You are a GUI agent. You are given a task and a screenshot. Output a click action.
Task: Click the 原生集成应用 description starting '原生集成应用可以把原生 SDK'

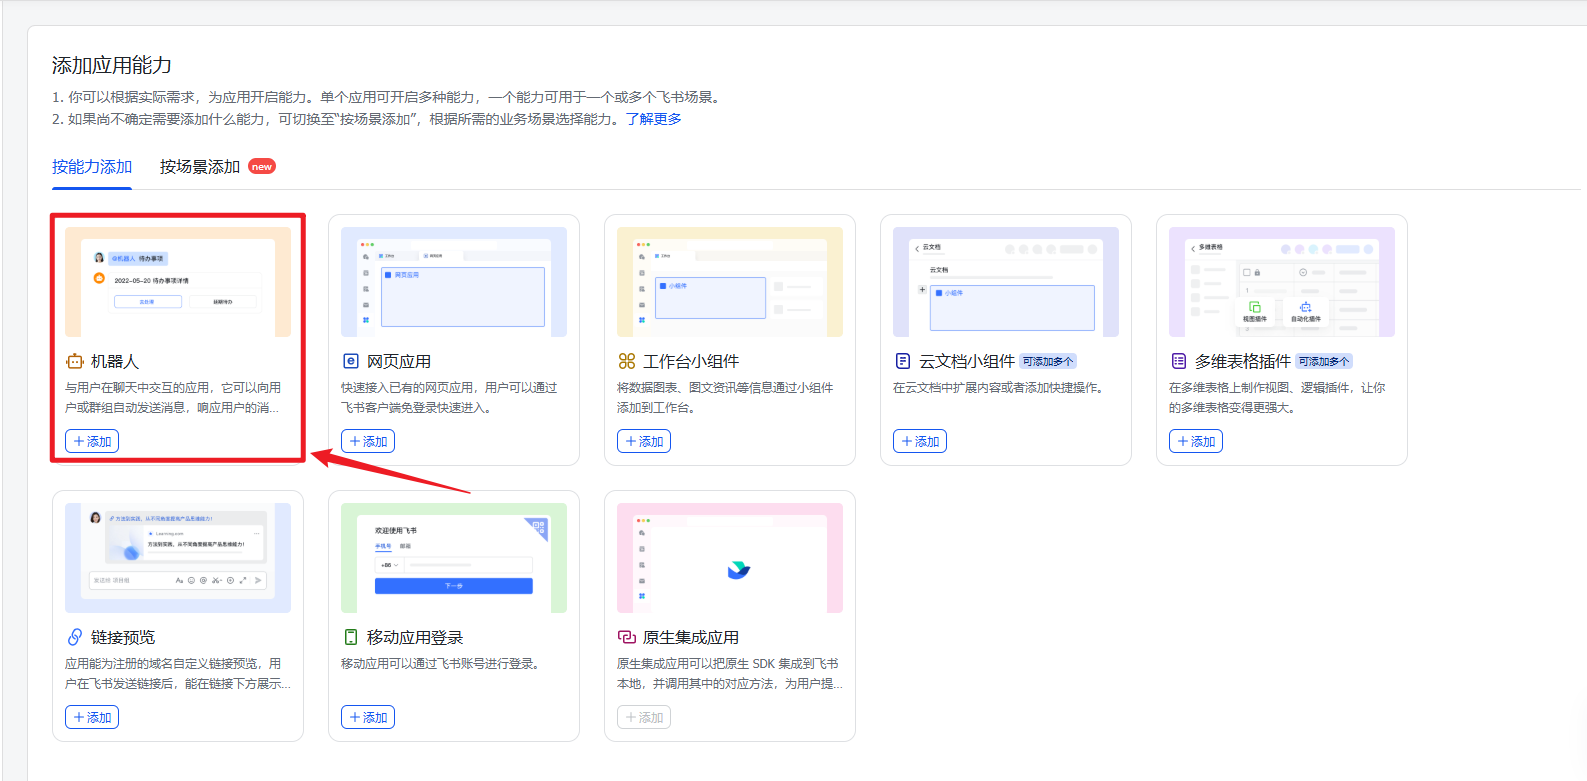pos(730,674)
